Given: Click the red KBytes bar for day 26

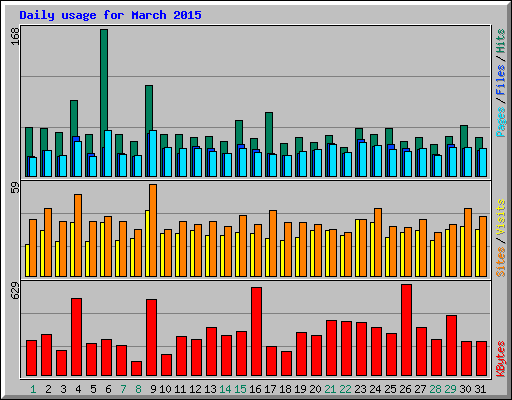Looking at the screenshot, I should (x=406, y=330).
